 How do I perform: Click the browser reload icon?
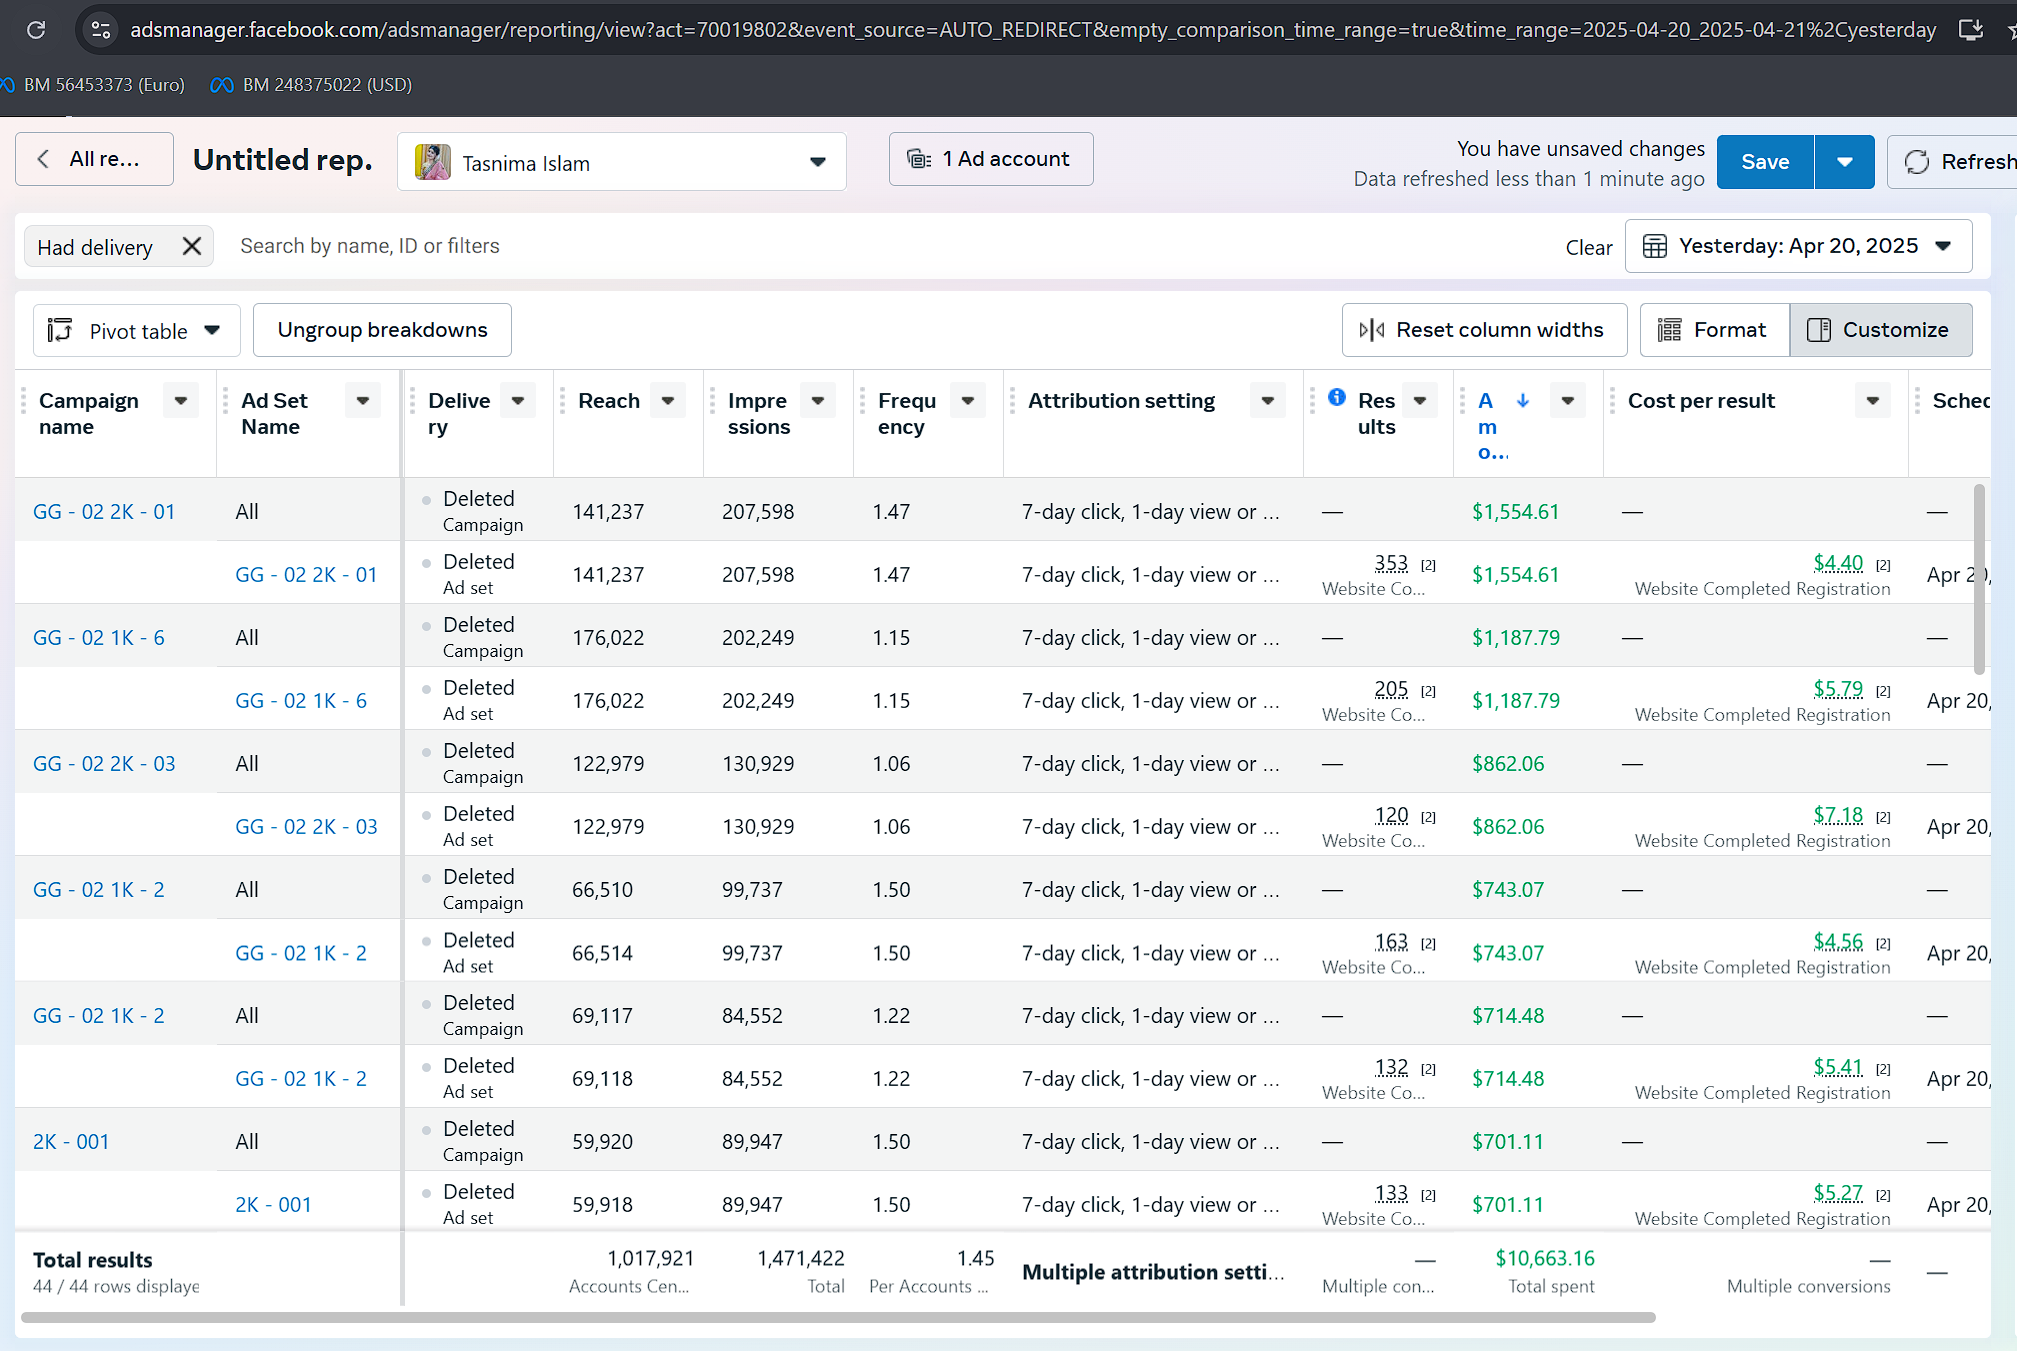(x=36, y=30)
